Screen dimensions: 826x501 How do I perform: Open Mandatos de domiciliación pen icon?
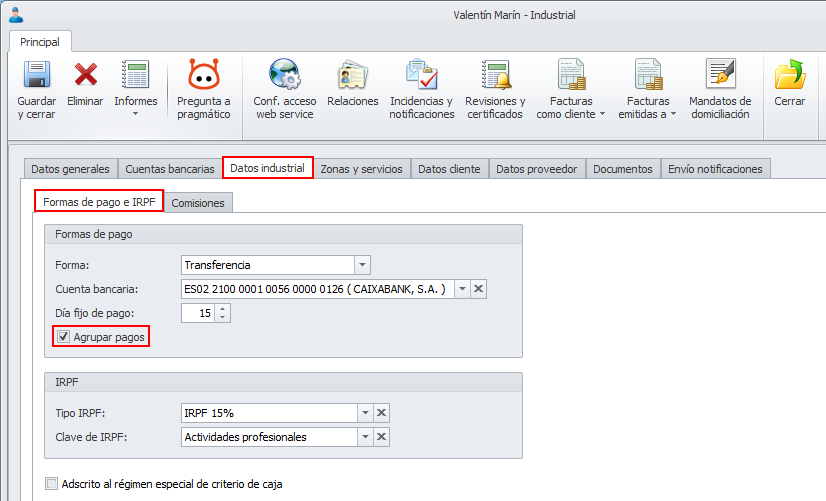point(720,73)
